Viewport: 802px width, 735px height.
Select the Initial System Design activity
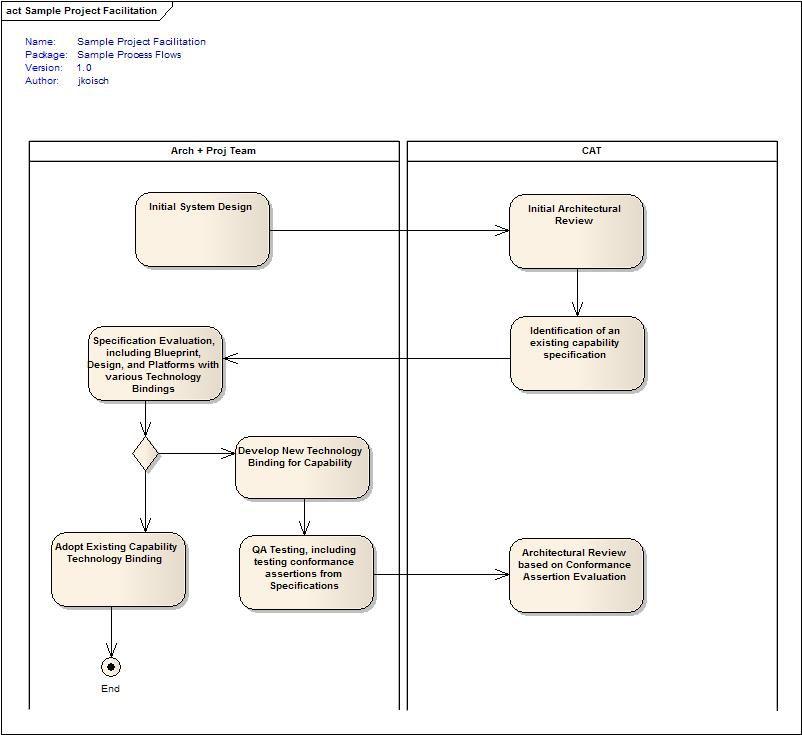coord(202,230)
